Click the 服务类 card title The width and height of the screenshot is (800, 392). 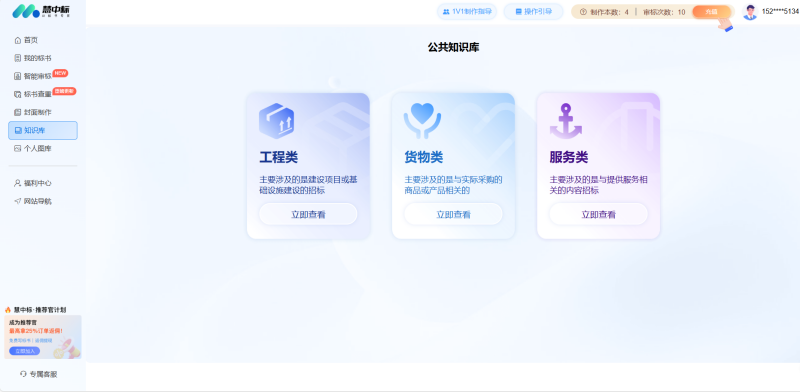[569, 157]
